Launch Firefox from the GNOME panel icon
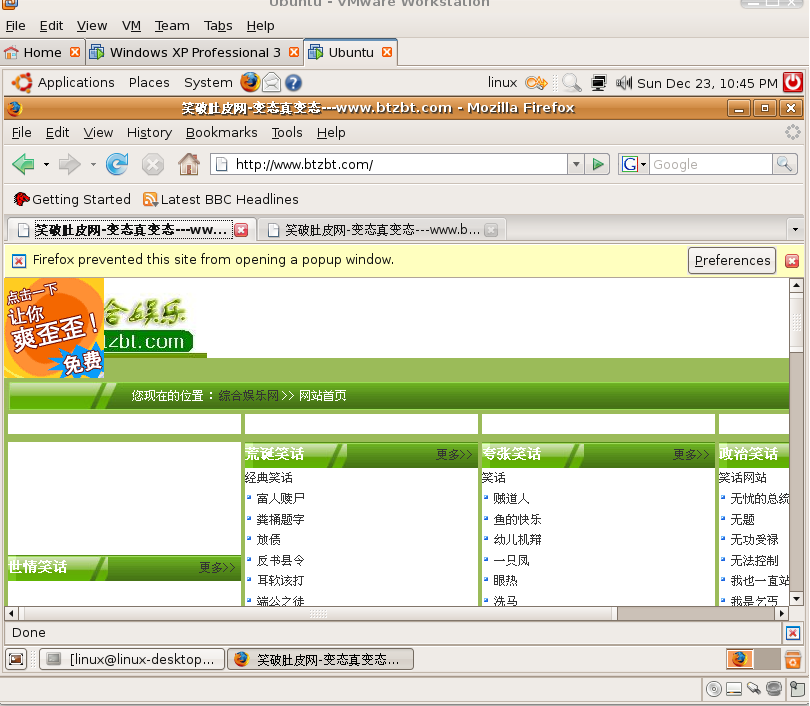Image resolution: width=810 pixels, height=706 pixels. 250,83
